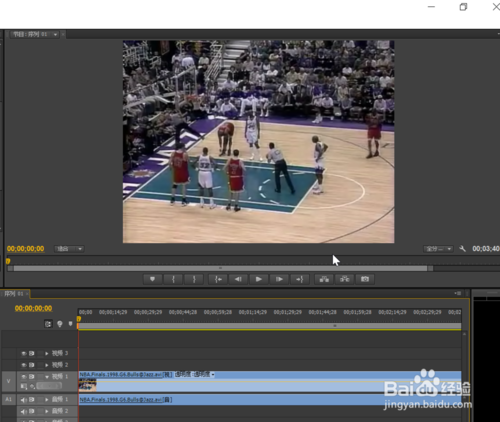Expand the 视频 2 track

(x=47, y=365)
